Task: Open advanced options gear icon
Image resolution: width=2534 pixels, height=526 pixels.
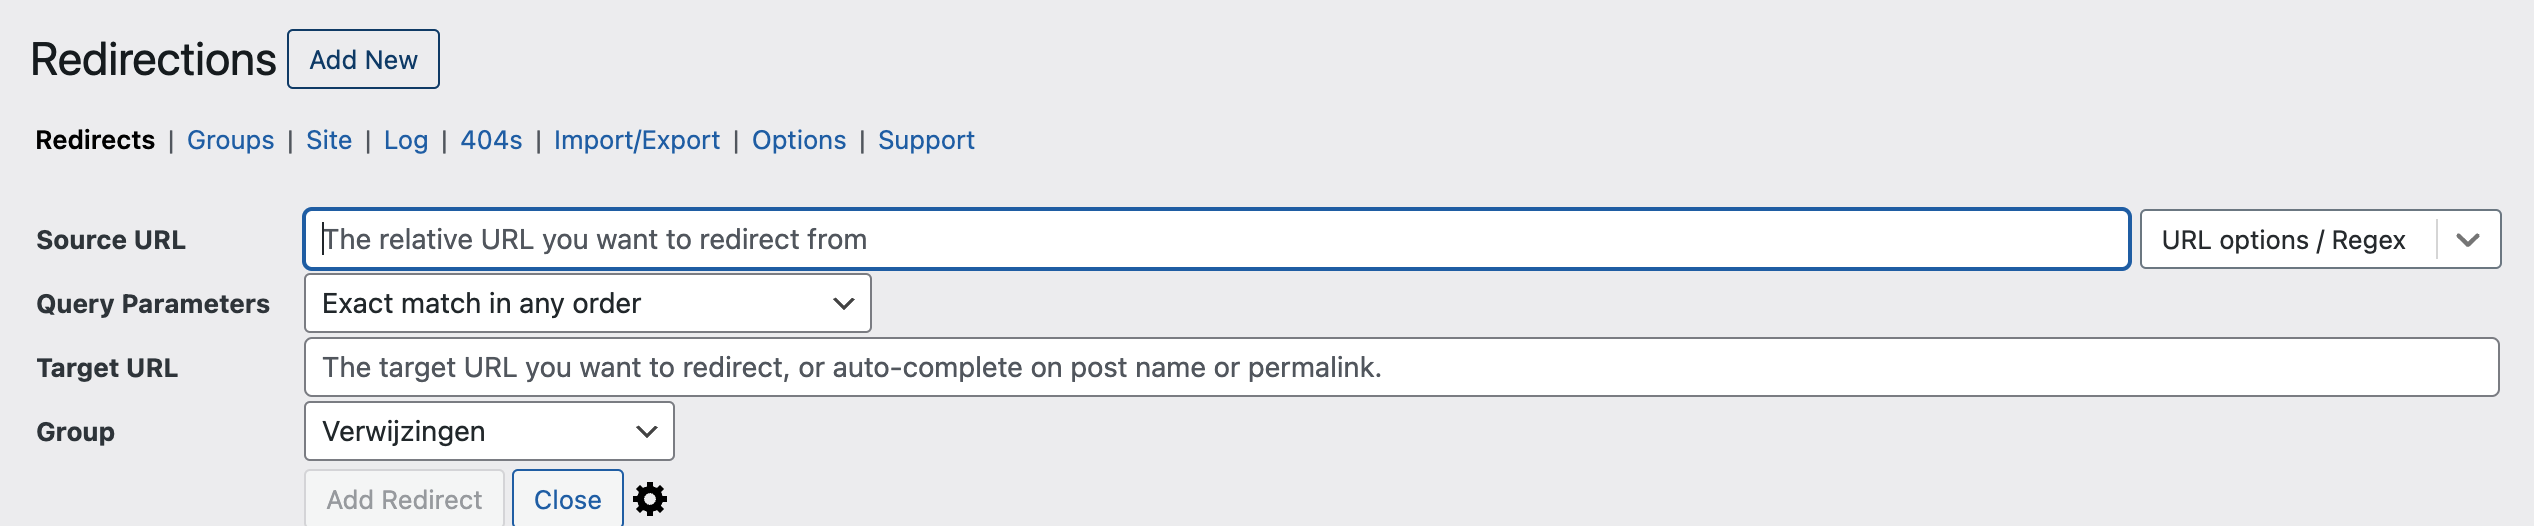Action: tap(650, 498)
